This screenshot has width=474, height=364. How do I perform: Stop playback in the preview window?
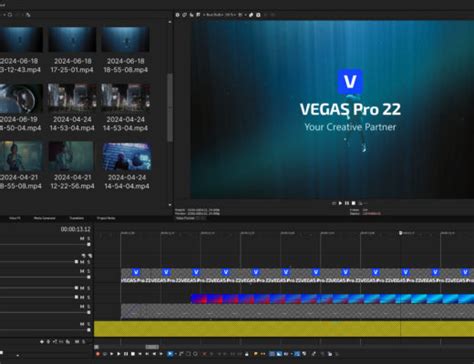click(x=354, y=203)
